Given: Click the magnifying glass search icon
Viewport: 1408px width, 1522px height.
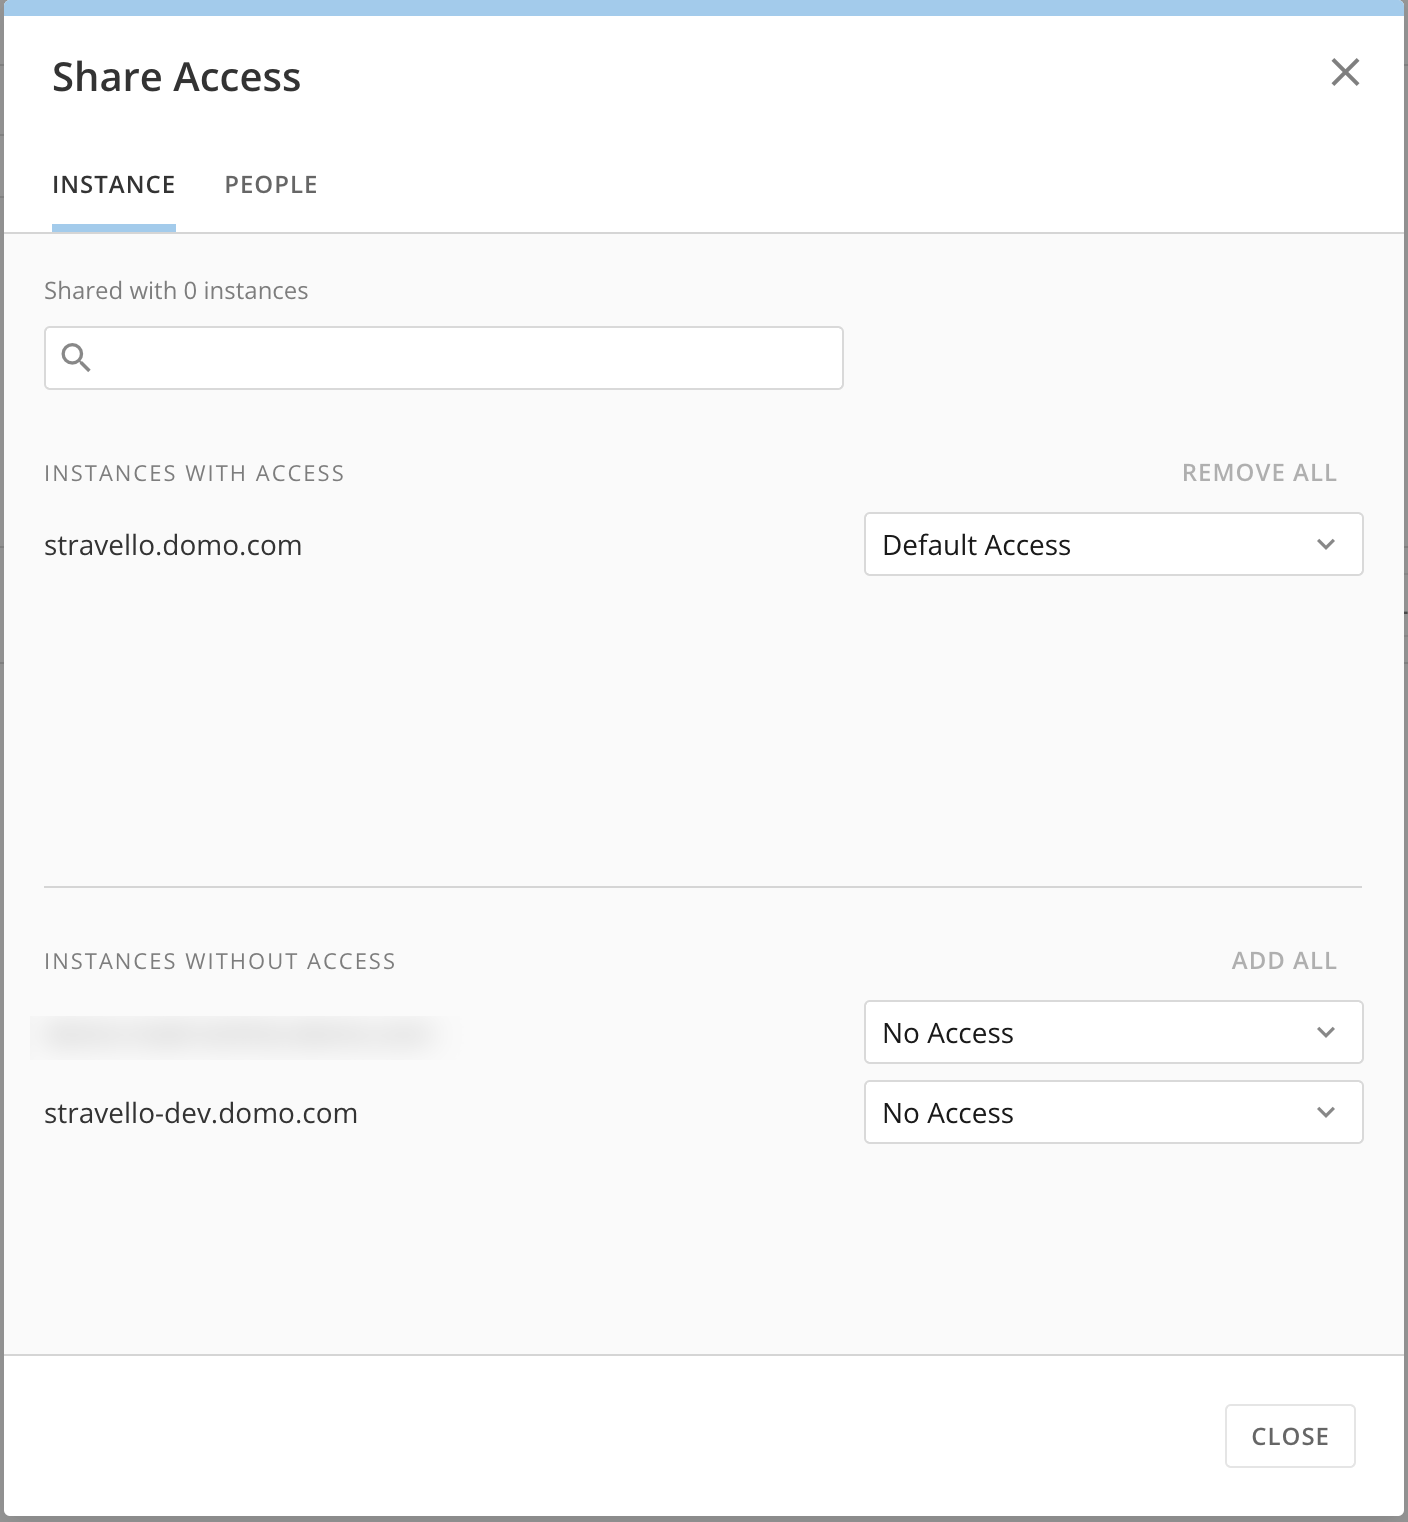Looking at the screenshot, I should pyautogui.click(x=76, y=357).
